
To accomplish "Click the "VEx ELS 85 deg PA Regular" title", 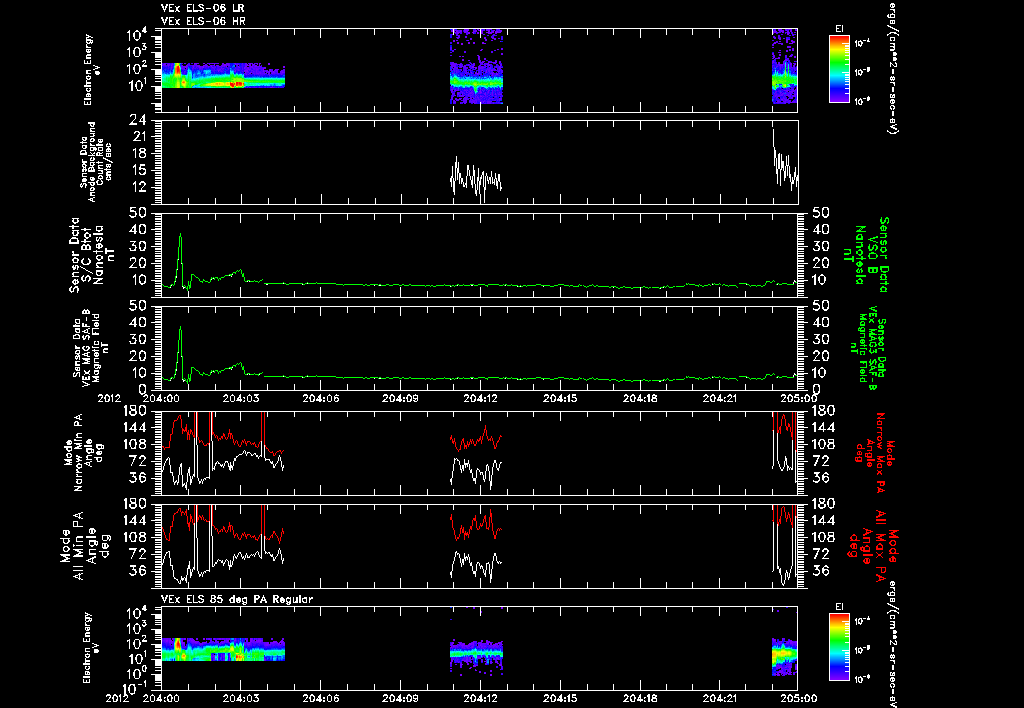I will tap(237, 599).
